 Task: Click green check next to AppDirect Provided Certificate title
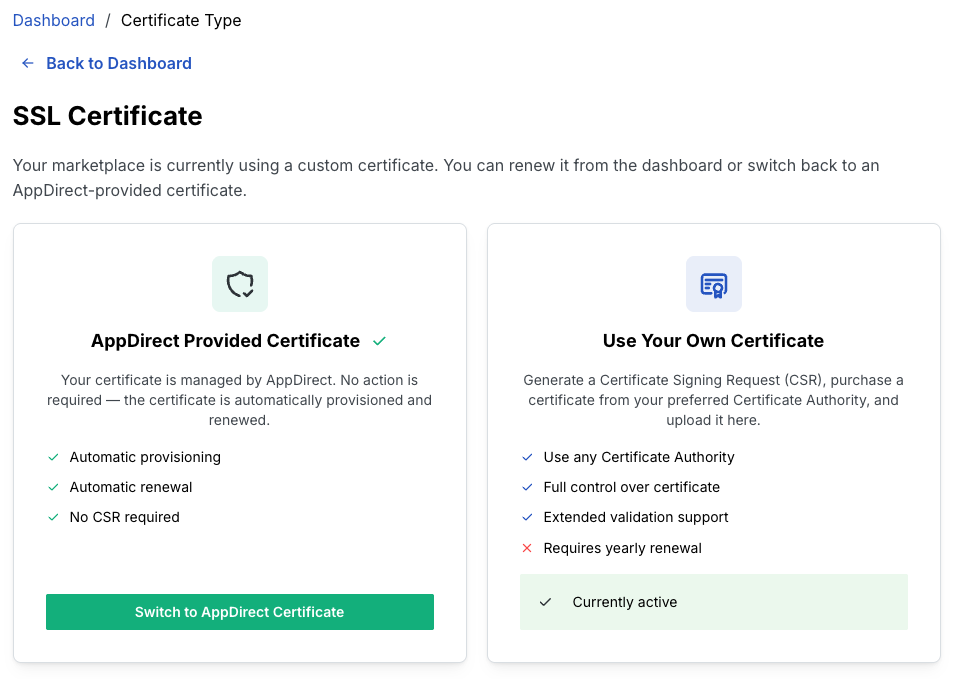(380, 341)
